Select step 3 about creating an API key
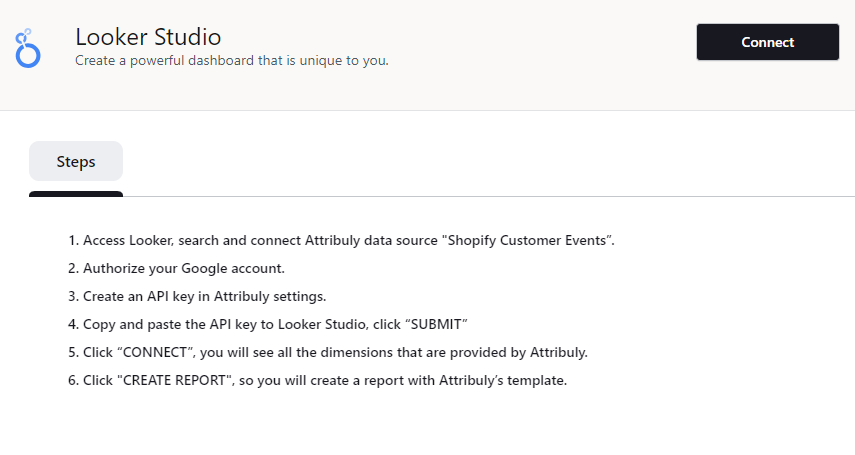 coord(197,296)
